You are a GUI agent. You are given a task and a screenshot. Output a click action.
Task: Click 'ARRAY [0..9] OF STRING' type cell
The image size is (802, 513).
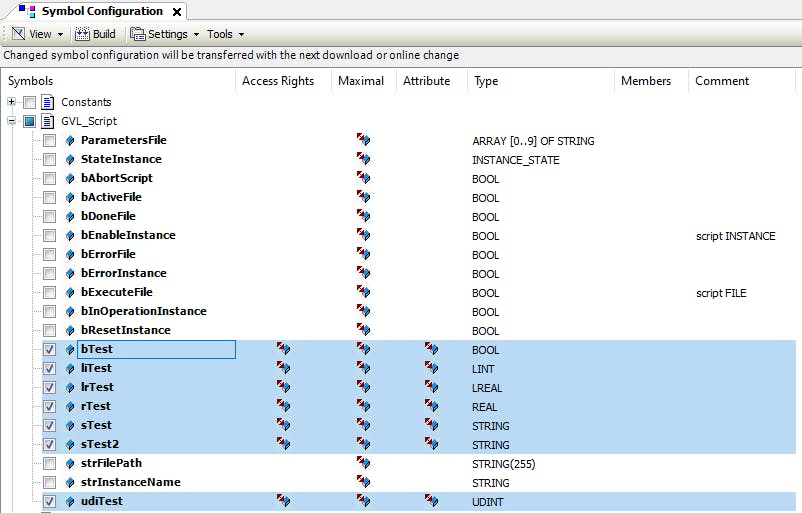tap(533, 141)
